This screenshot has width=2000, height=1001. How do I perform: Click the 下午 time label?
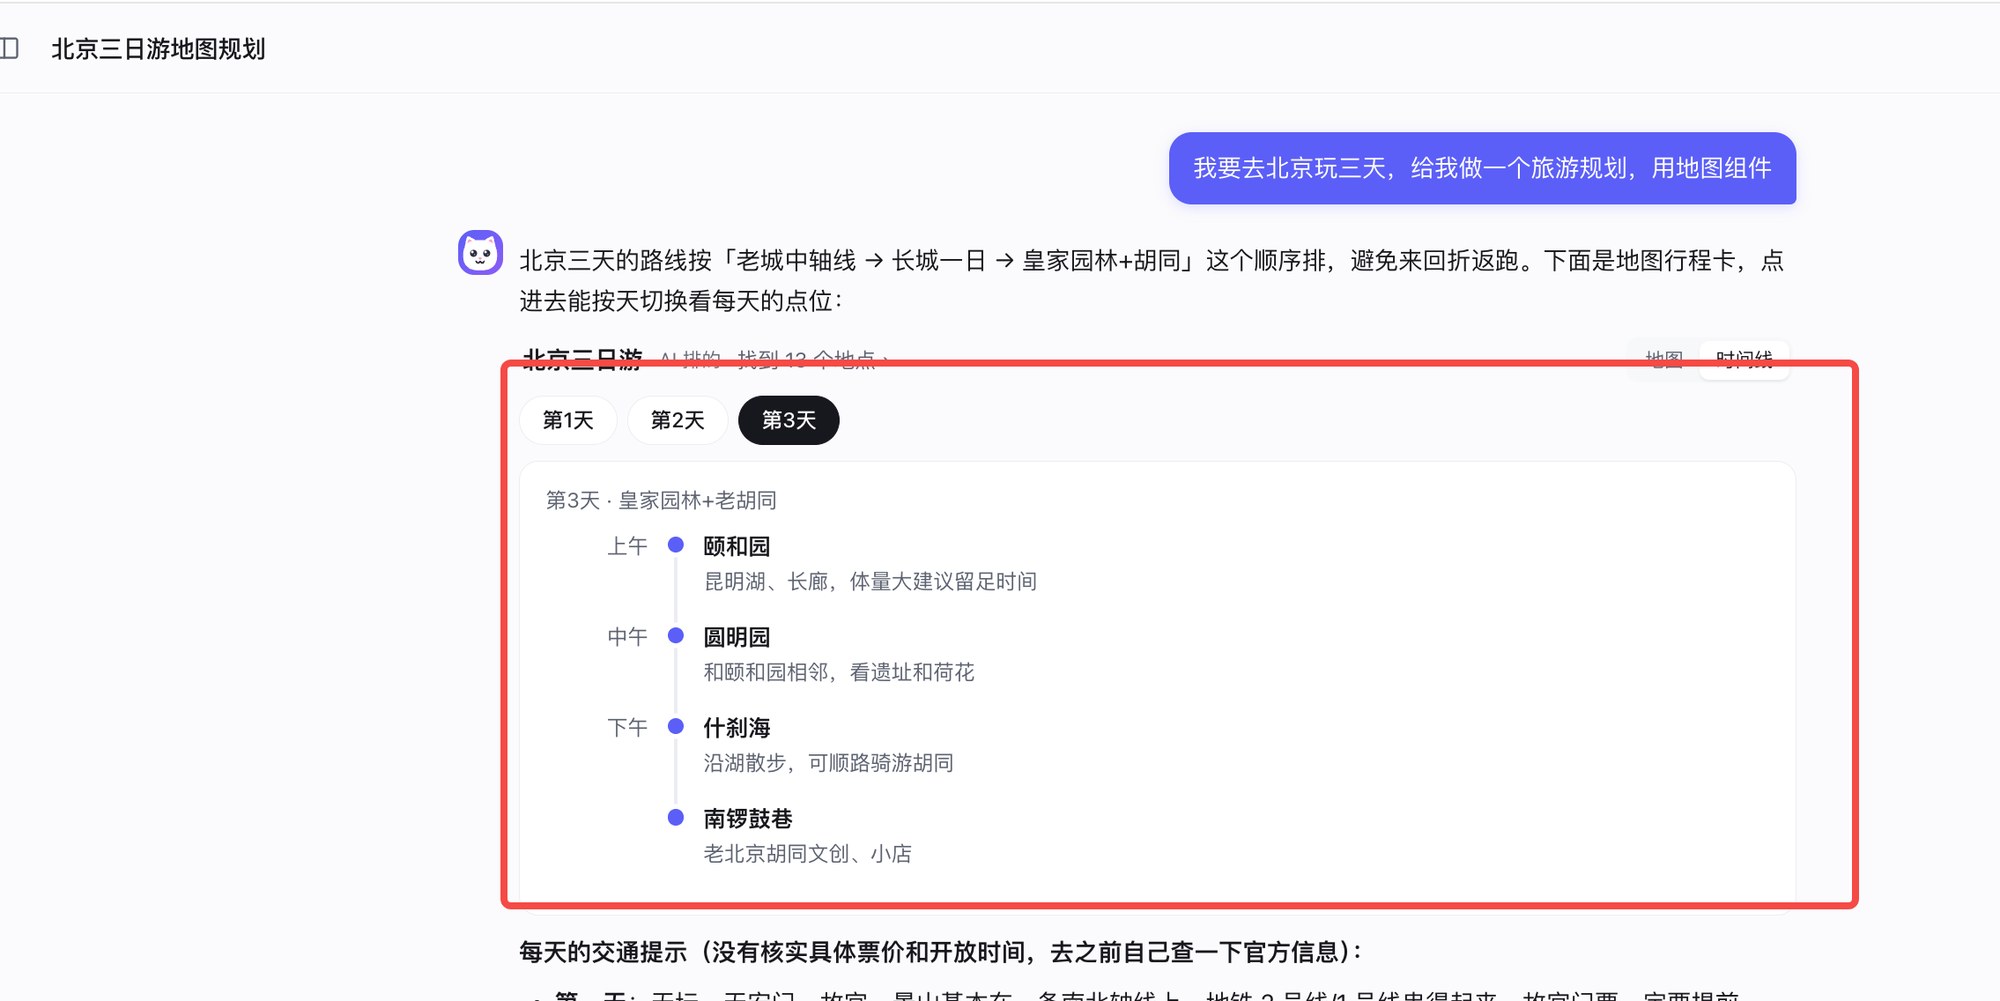(628, 728)
